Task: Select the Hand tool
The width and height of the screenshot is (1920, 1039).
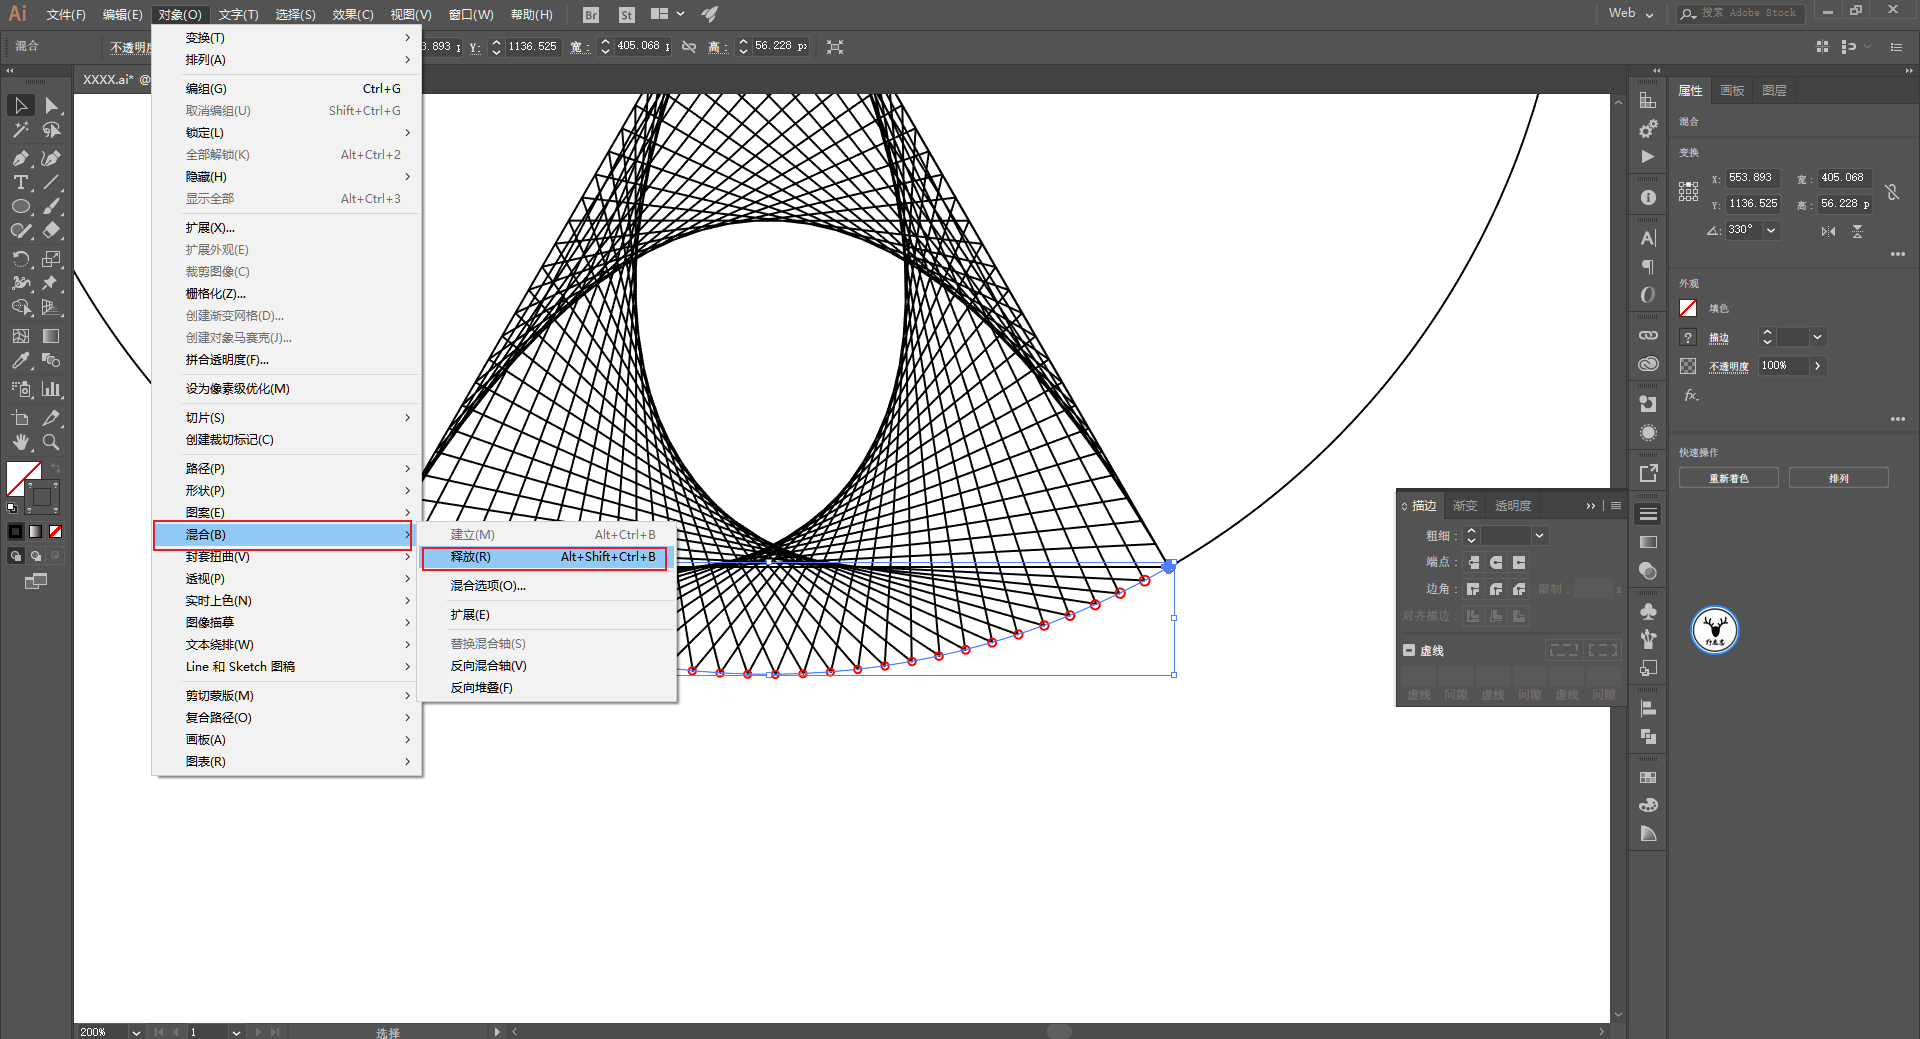Action: point(21,442)
